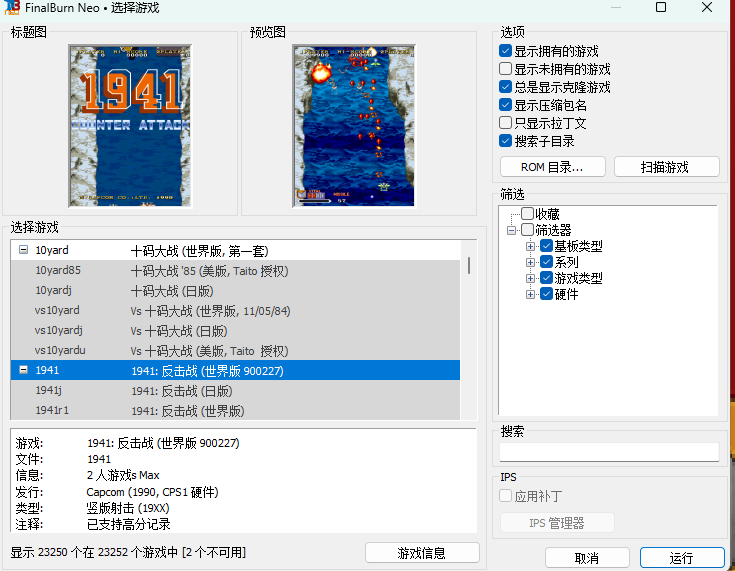Screen dimensions: 735x571
Task: Collapse the 筛选器 tree node
Action: click(x=511, y=230)
